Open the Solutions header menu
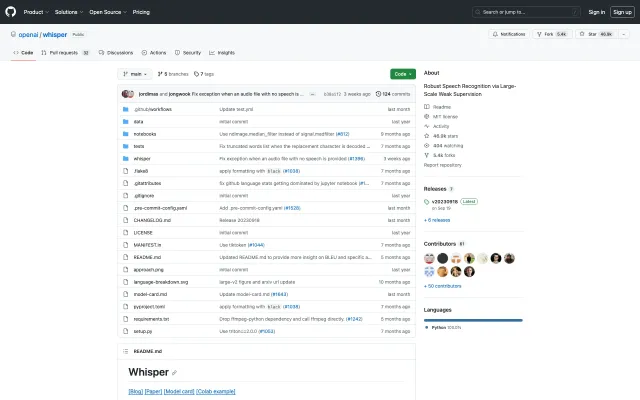This screenshot has height=400, width=640. [x=68, y=12]
